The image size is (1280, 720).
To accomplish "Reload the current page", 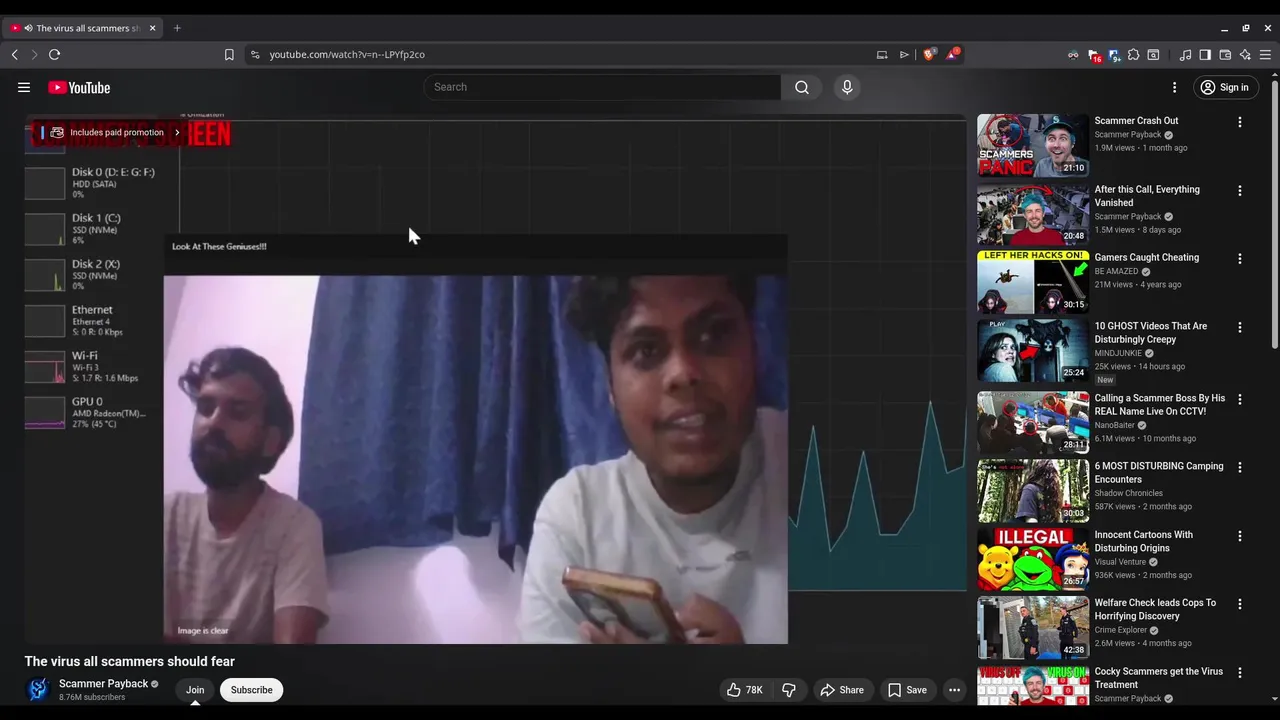I will [55, 54].
